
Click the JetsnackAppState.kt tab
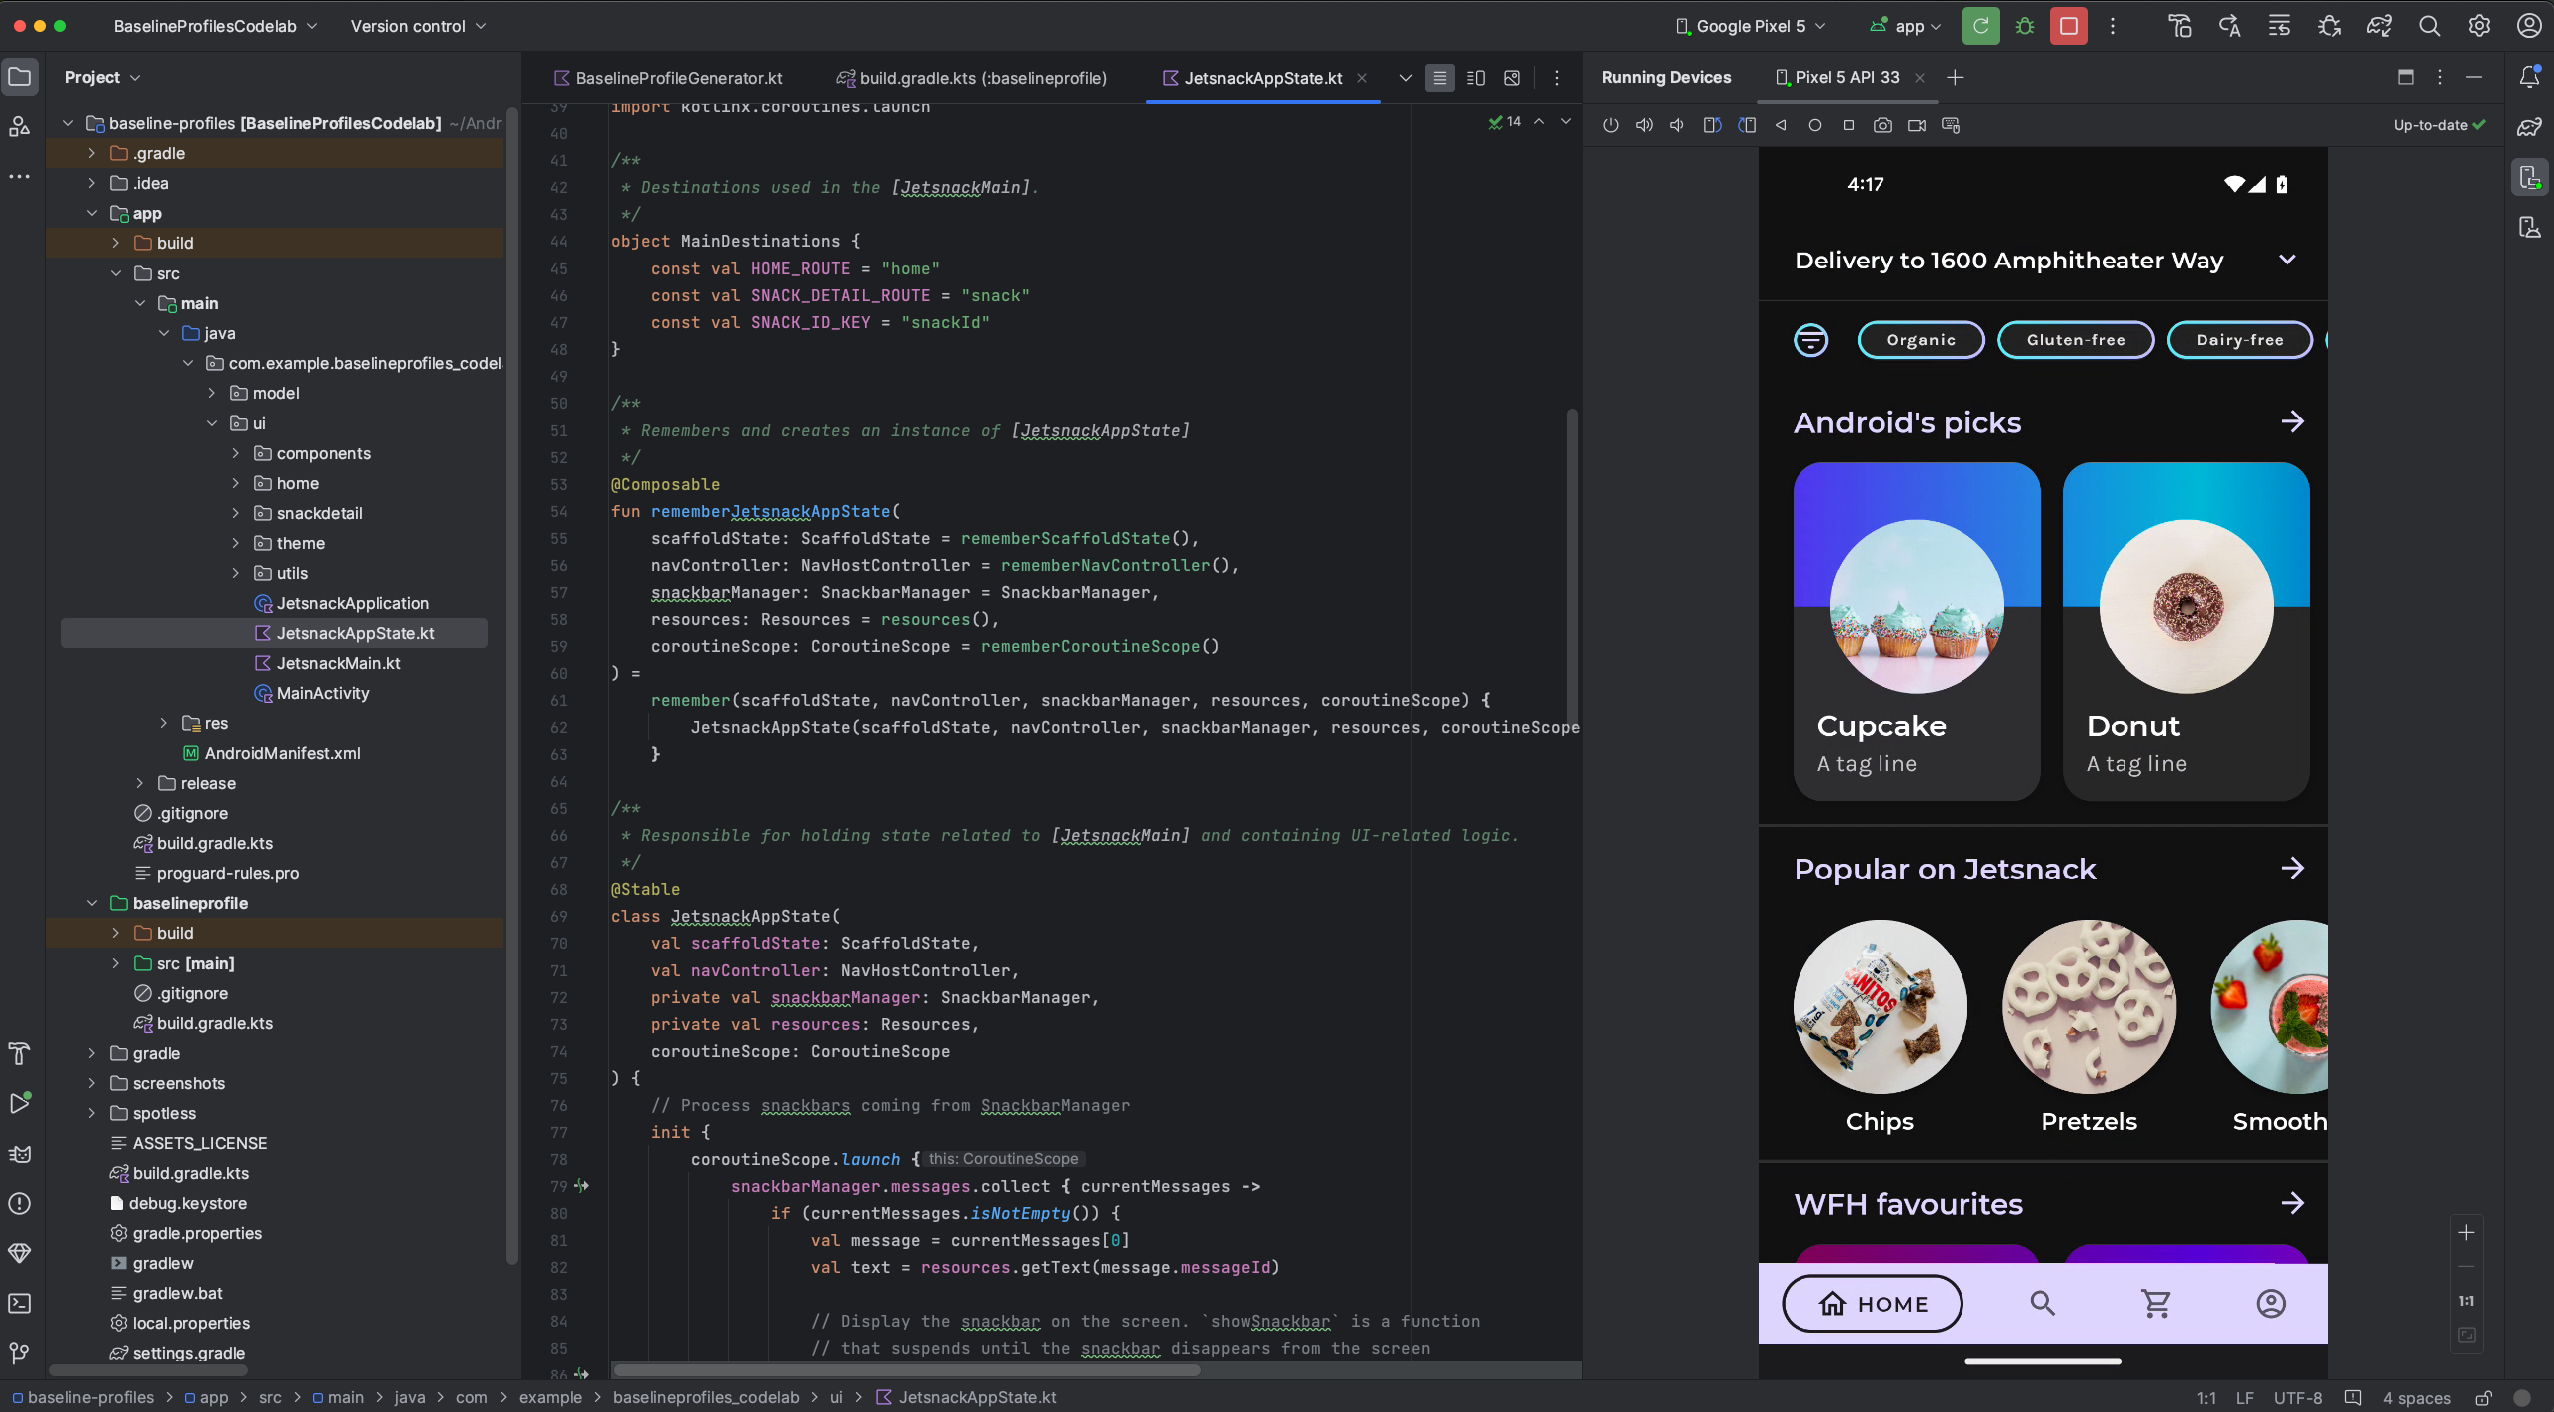pos(1262,78)
